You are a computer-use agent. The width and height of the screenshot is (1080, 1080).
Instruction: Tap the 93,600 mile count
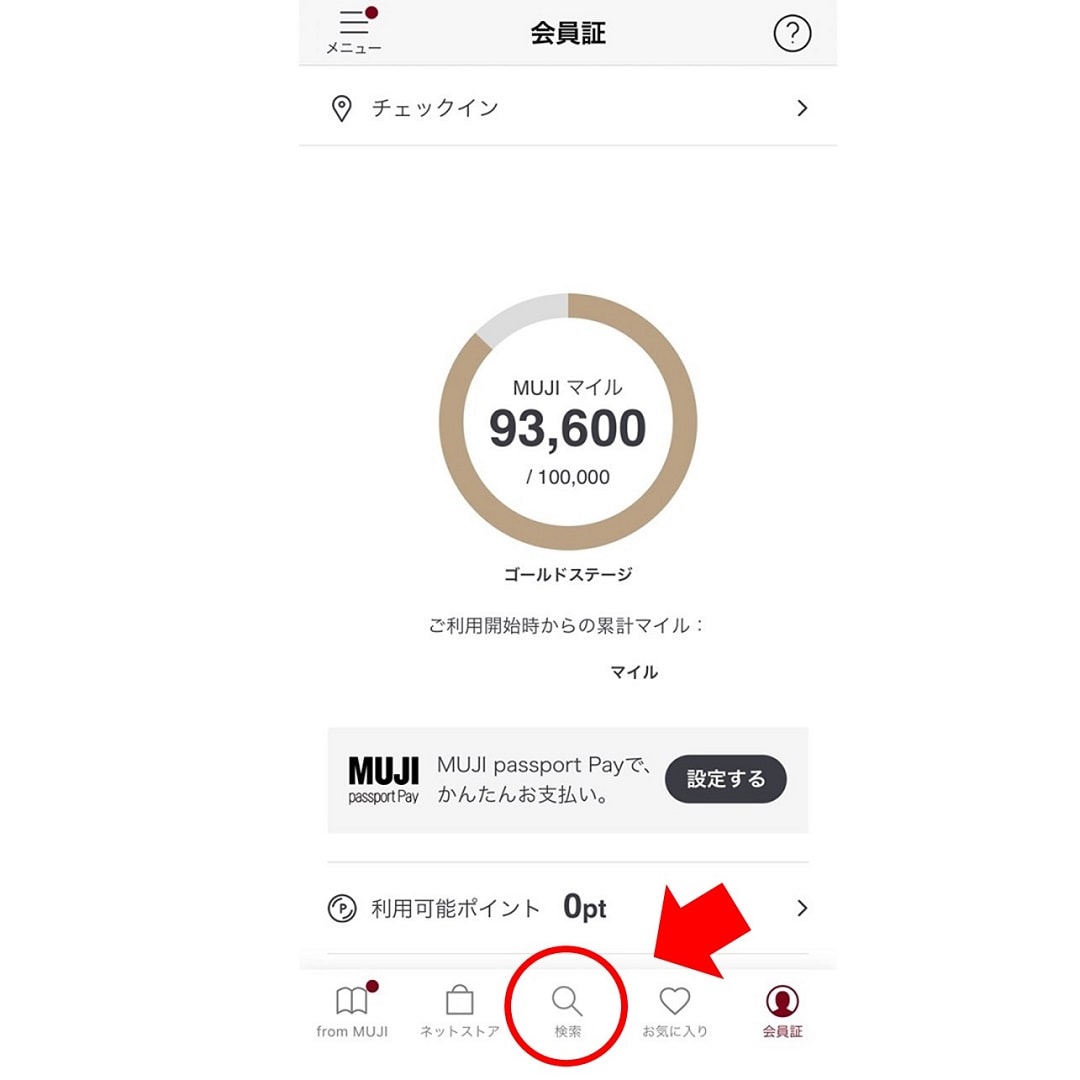(x=568, y=428)
